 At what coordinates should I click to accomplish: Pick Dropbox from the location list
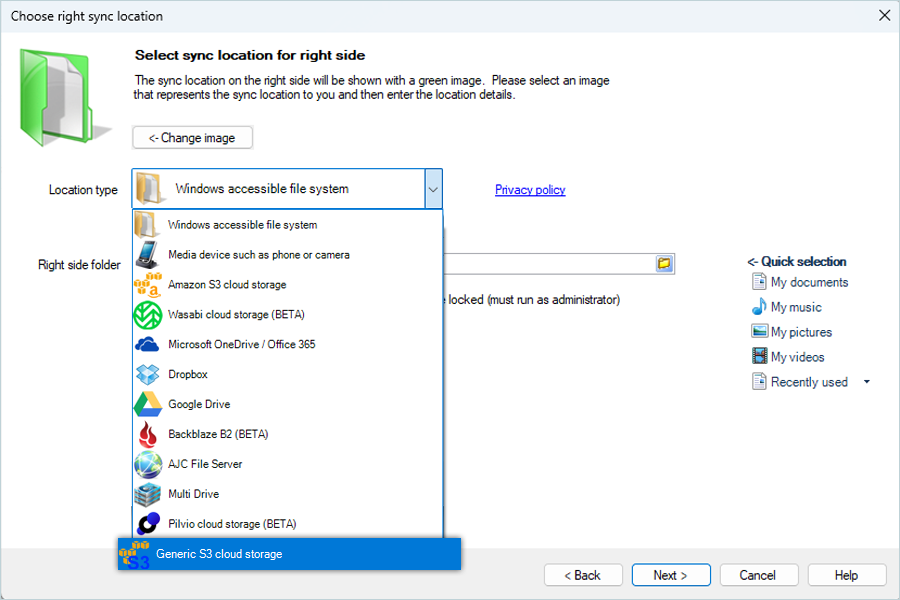coord(288,374)
